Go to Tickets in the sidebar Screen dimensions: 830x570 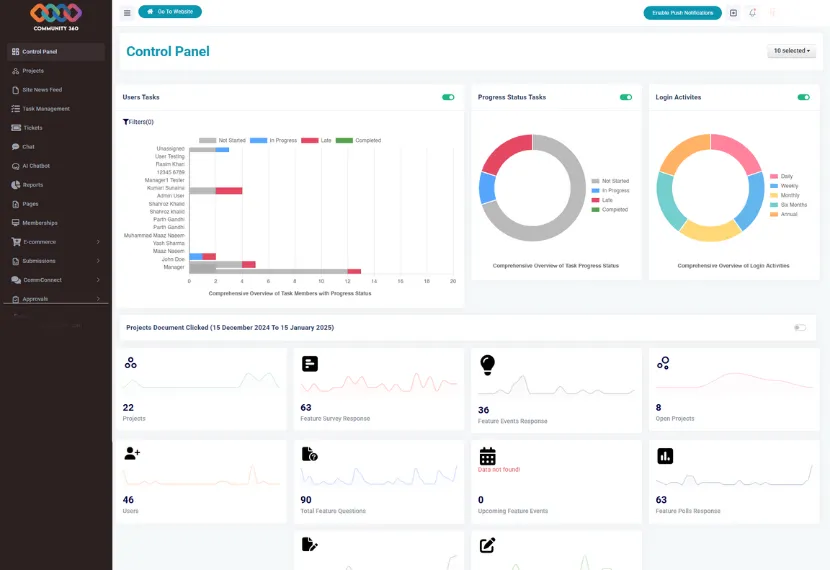(x=32, y=128)
